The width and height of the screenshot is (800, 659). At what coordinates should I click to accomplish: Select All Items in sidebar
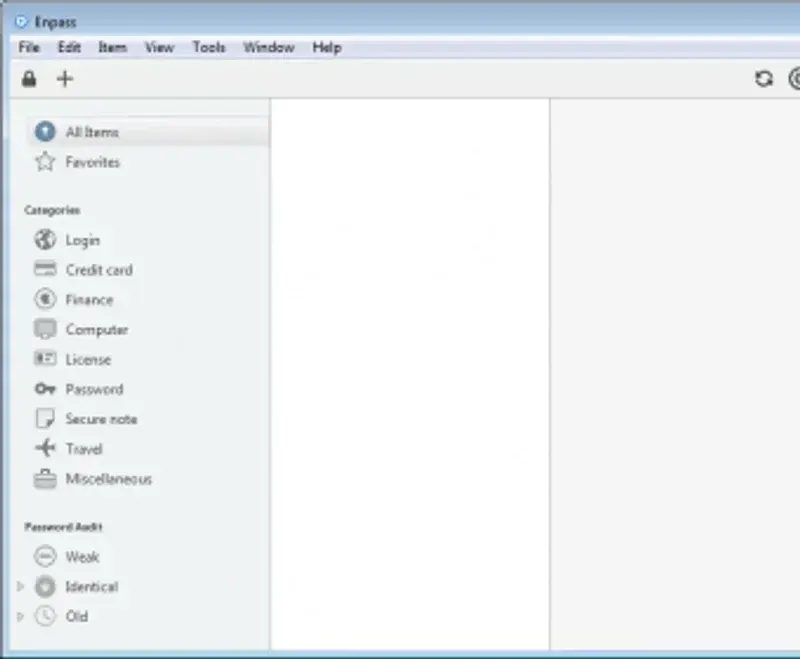tap(148, 132)
